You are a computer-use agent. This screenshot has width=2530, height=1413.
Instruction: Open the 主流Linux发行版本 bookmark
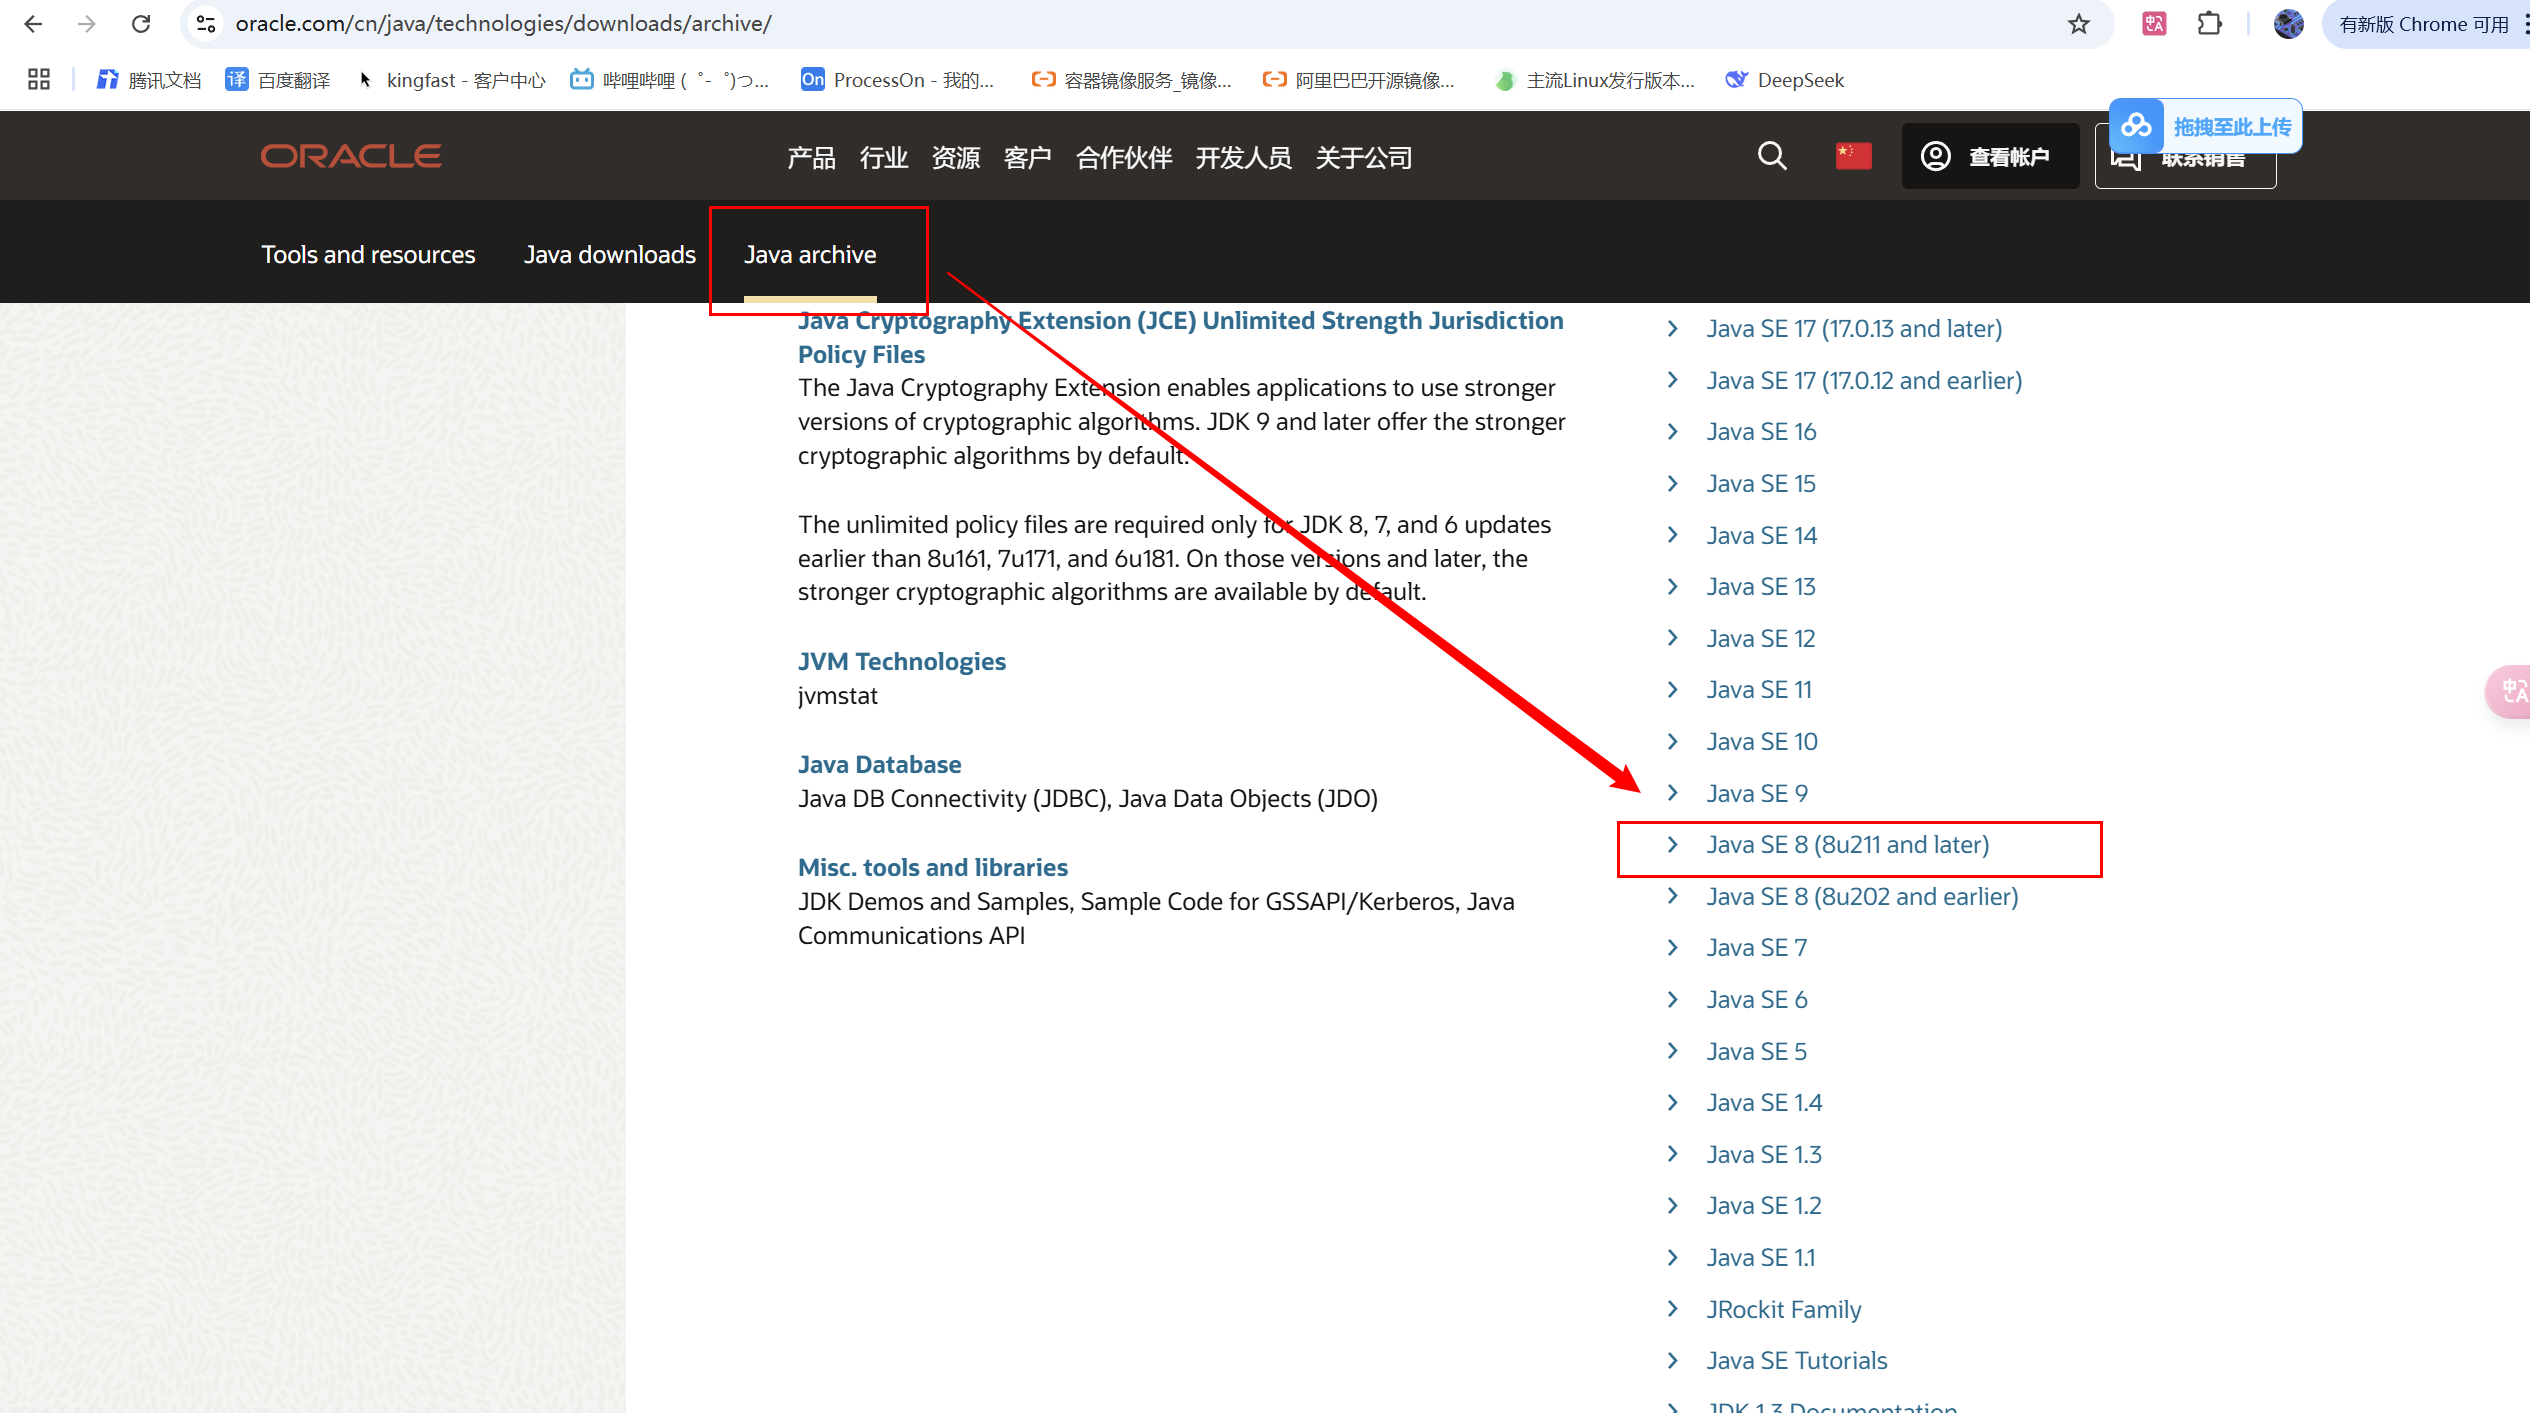coord(1595,80)
